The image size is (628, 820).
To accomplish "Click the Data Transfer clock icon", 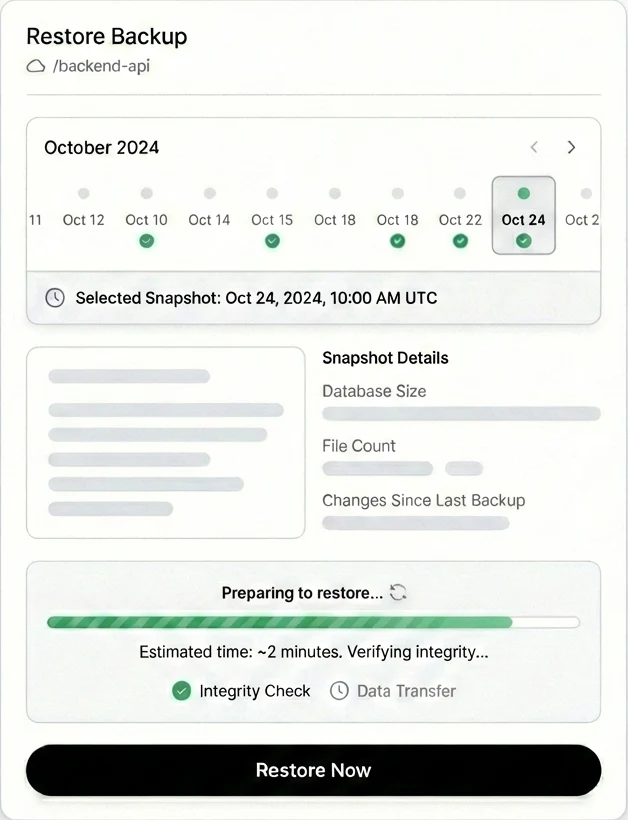I will tap(339, 691).
